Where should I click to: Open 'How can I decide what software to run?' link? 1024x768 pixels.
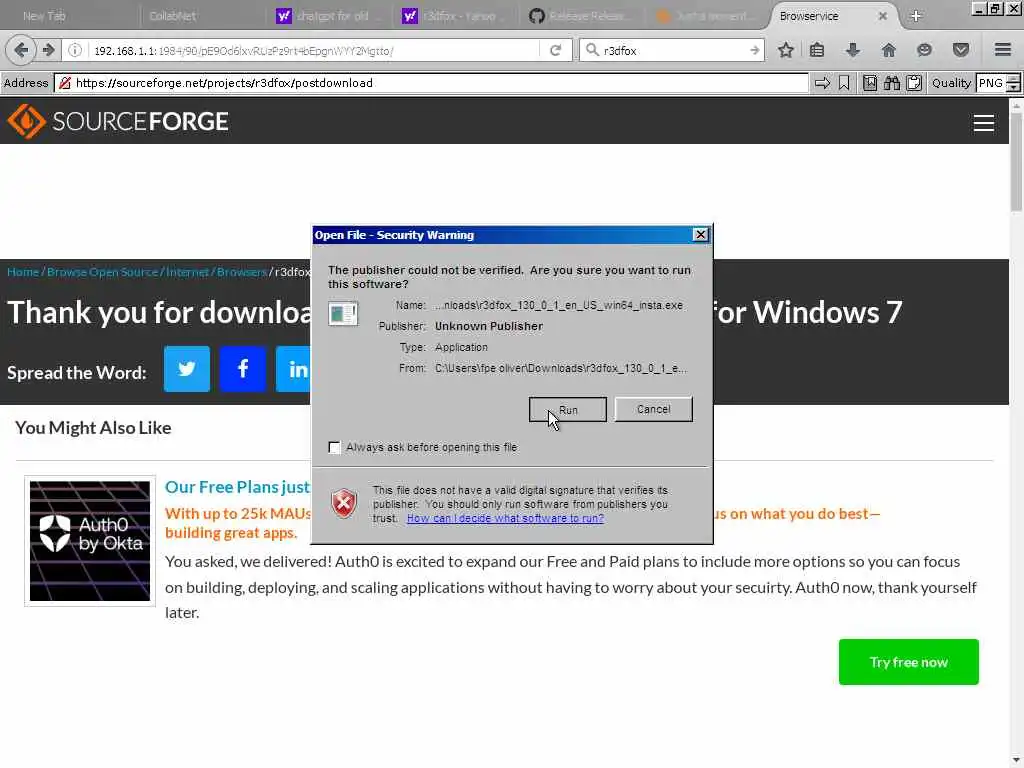pos(505,518)
